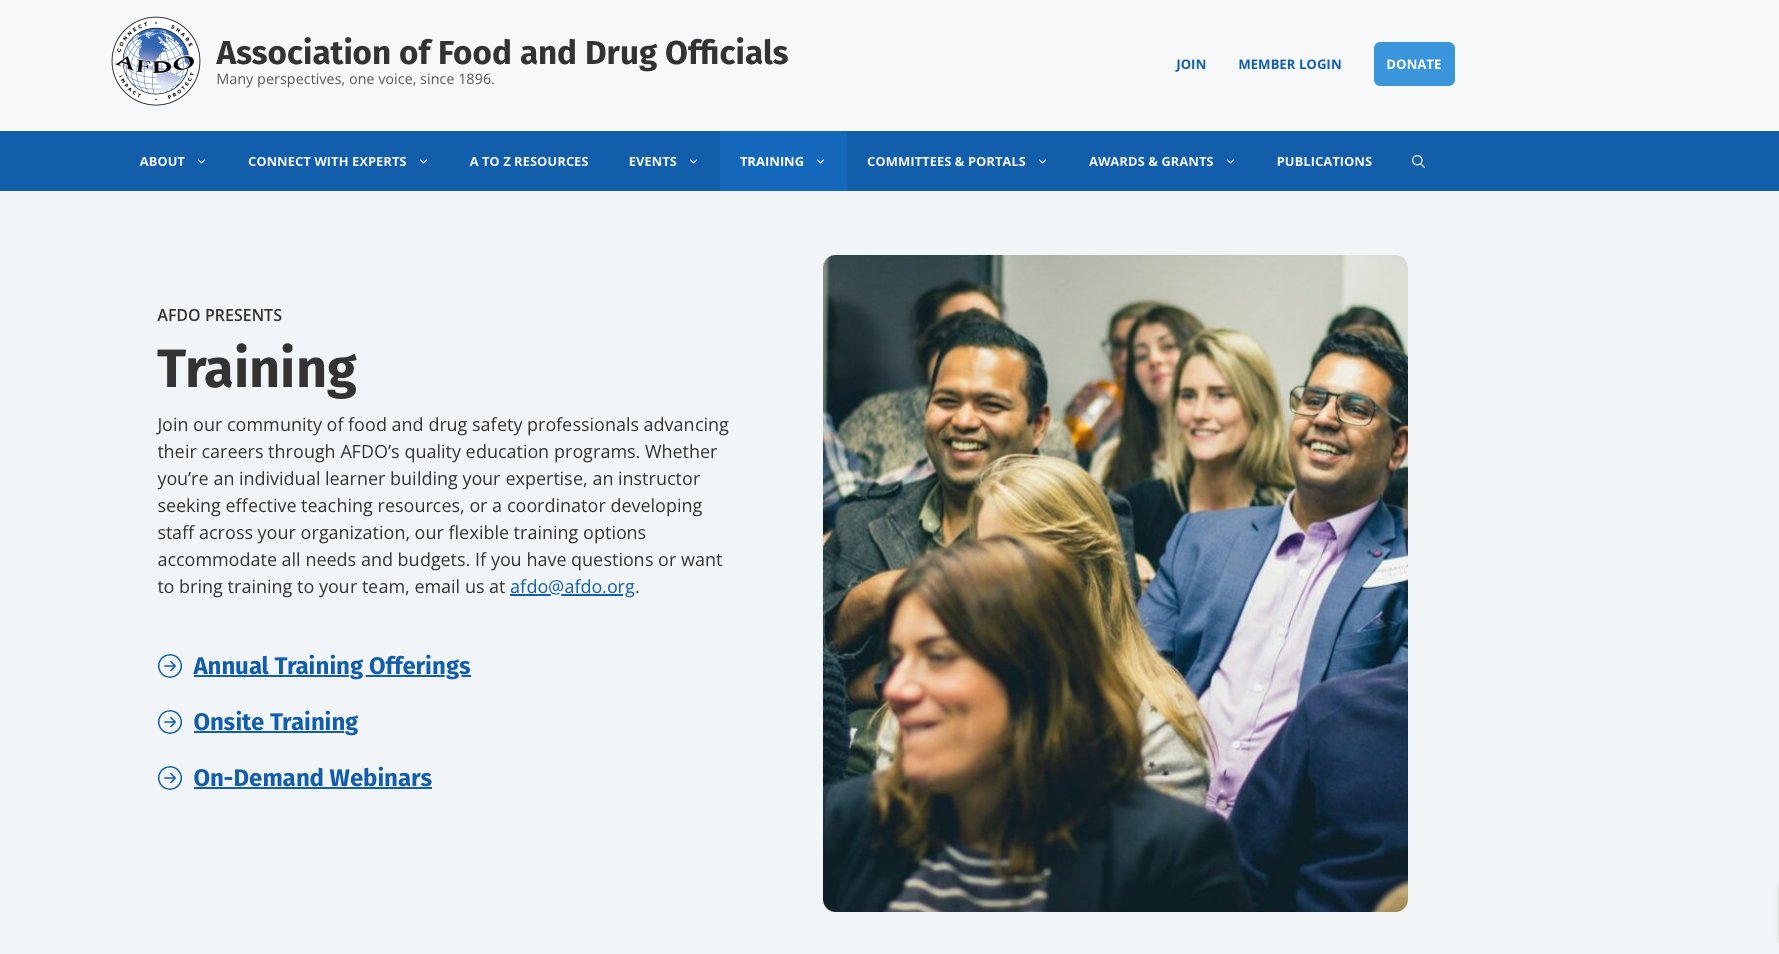Viewport: 1779px width, 954px height.
Task: Open the search magnifier icon
Action: (x=1418, y=161)
